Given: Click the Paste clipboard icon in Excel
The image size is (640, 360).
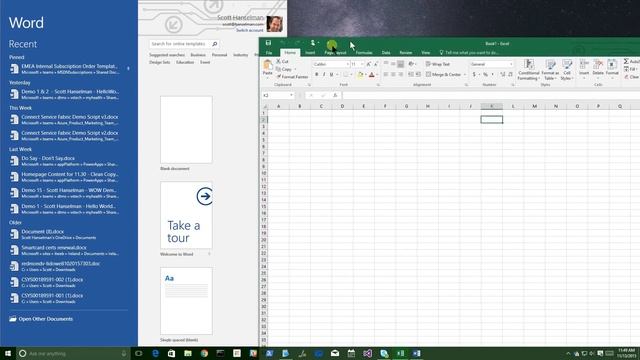Looking at the screenshot, I should pyautogui.click(x=268, y=65).
